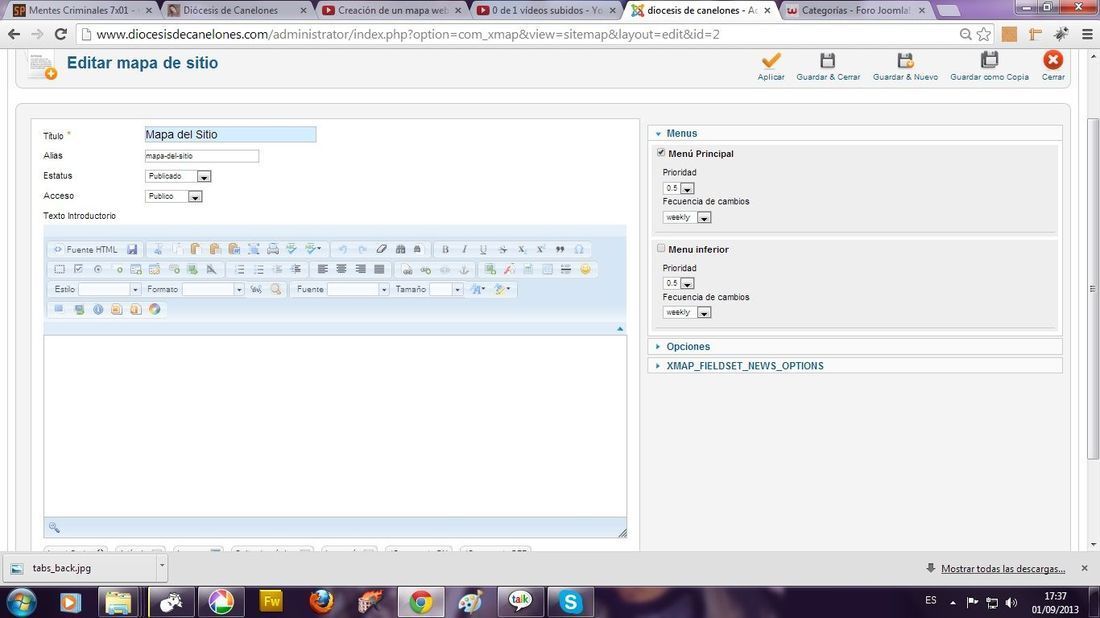
Task: Click the Guardar como Copia icon
Action: [989, 60]
